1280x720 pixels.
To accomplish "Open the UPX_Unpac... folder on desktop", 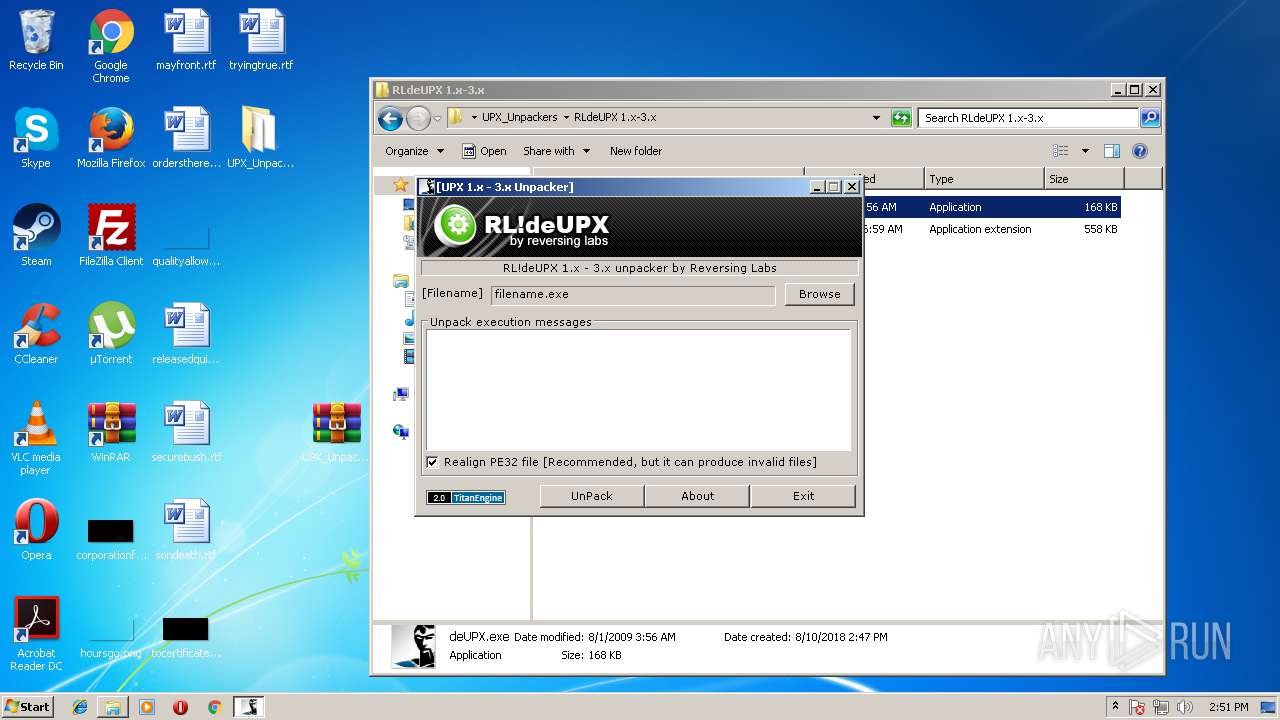I will [260, 138].
